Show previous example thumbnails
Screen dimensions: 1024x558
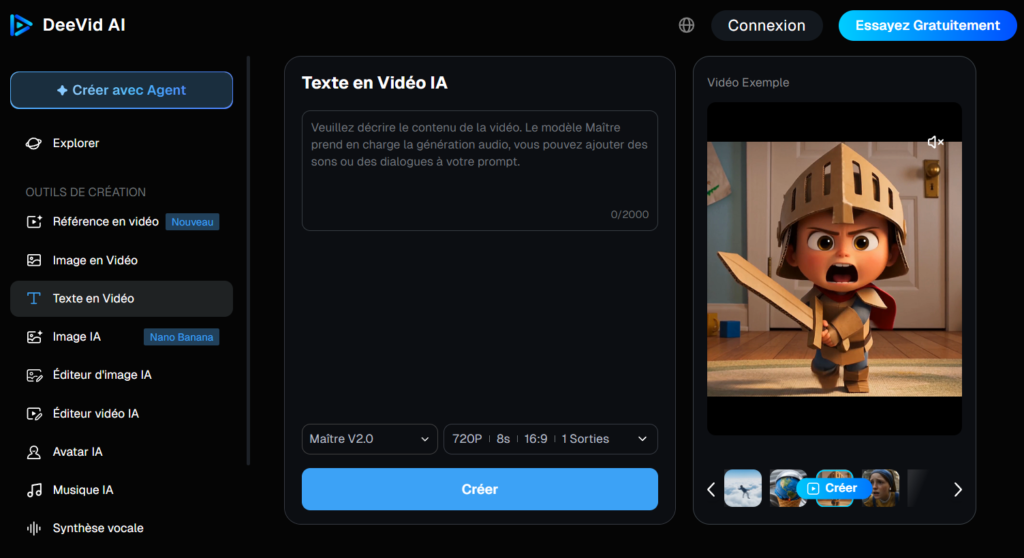[711, 489]
